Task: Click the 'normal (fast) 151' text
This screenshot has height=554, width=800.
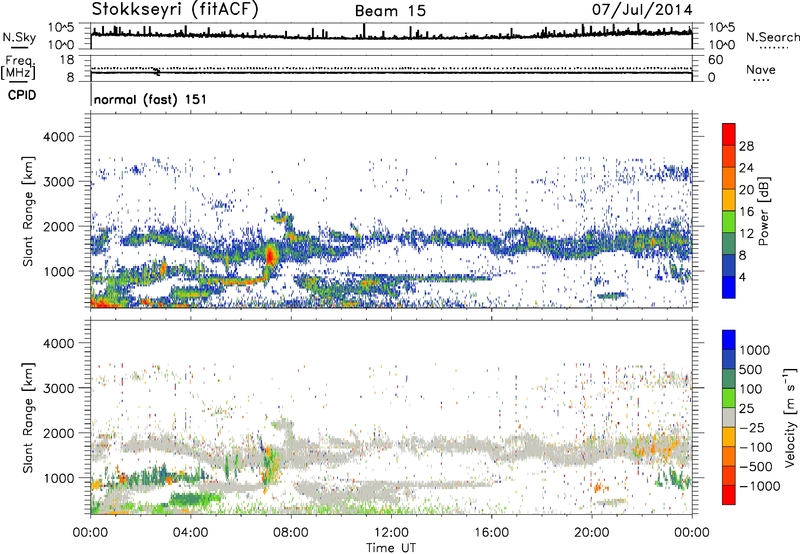Action: 151,99
